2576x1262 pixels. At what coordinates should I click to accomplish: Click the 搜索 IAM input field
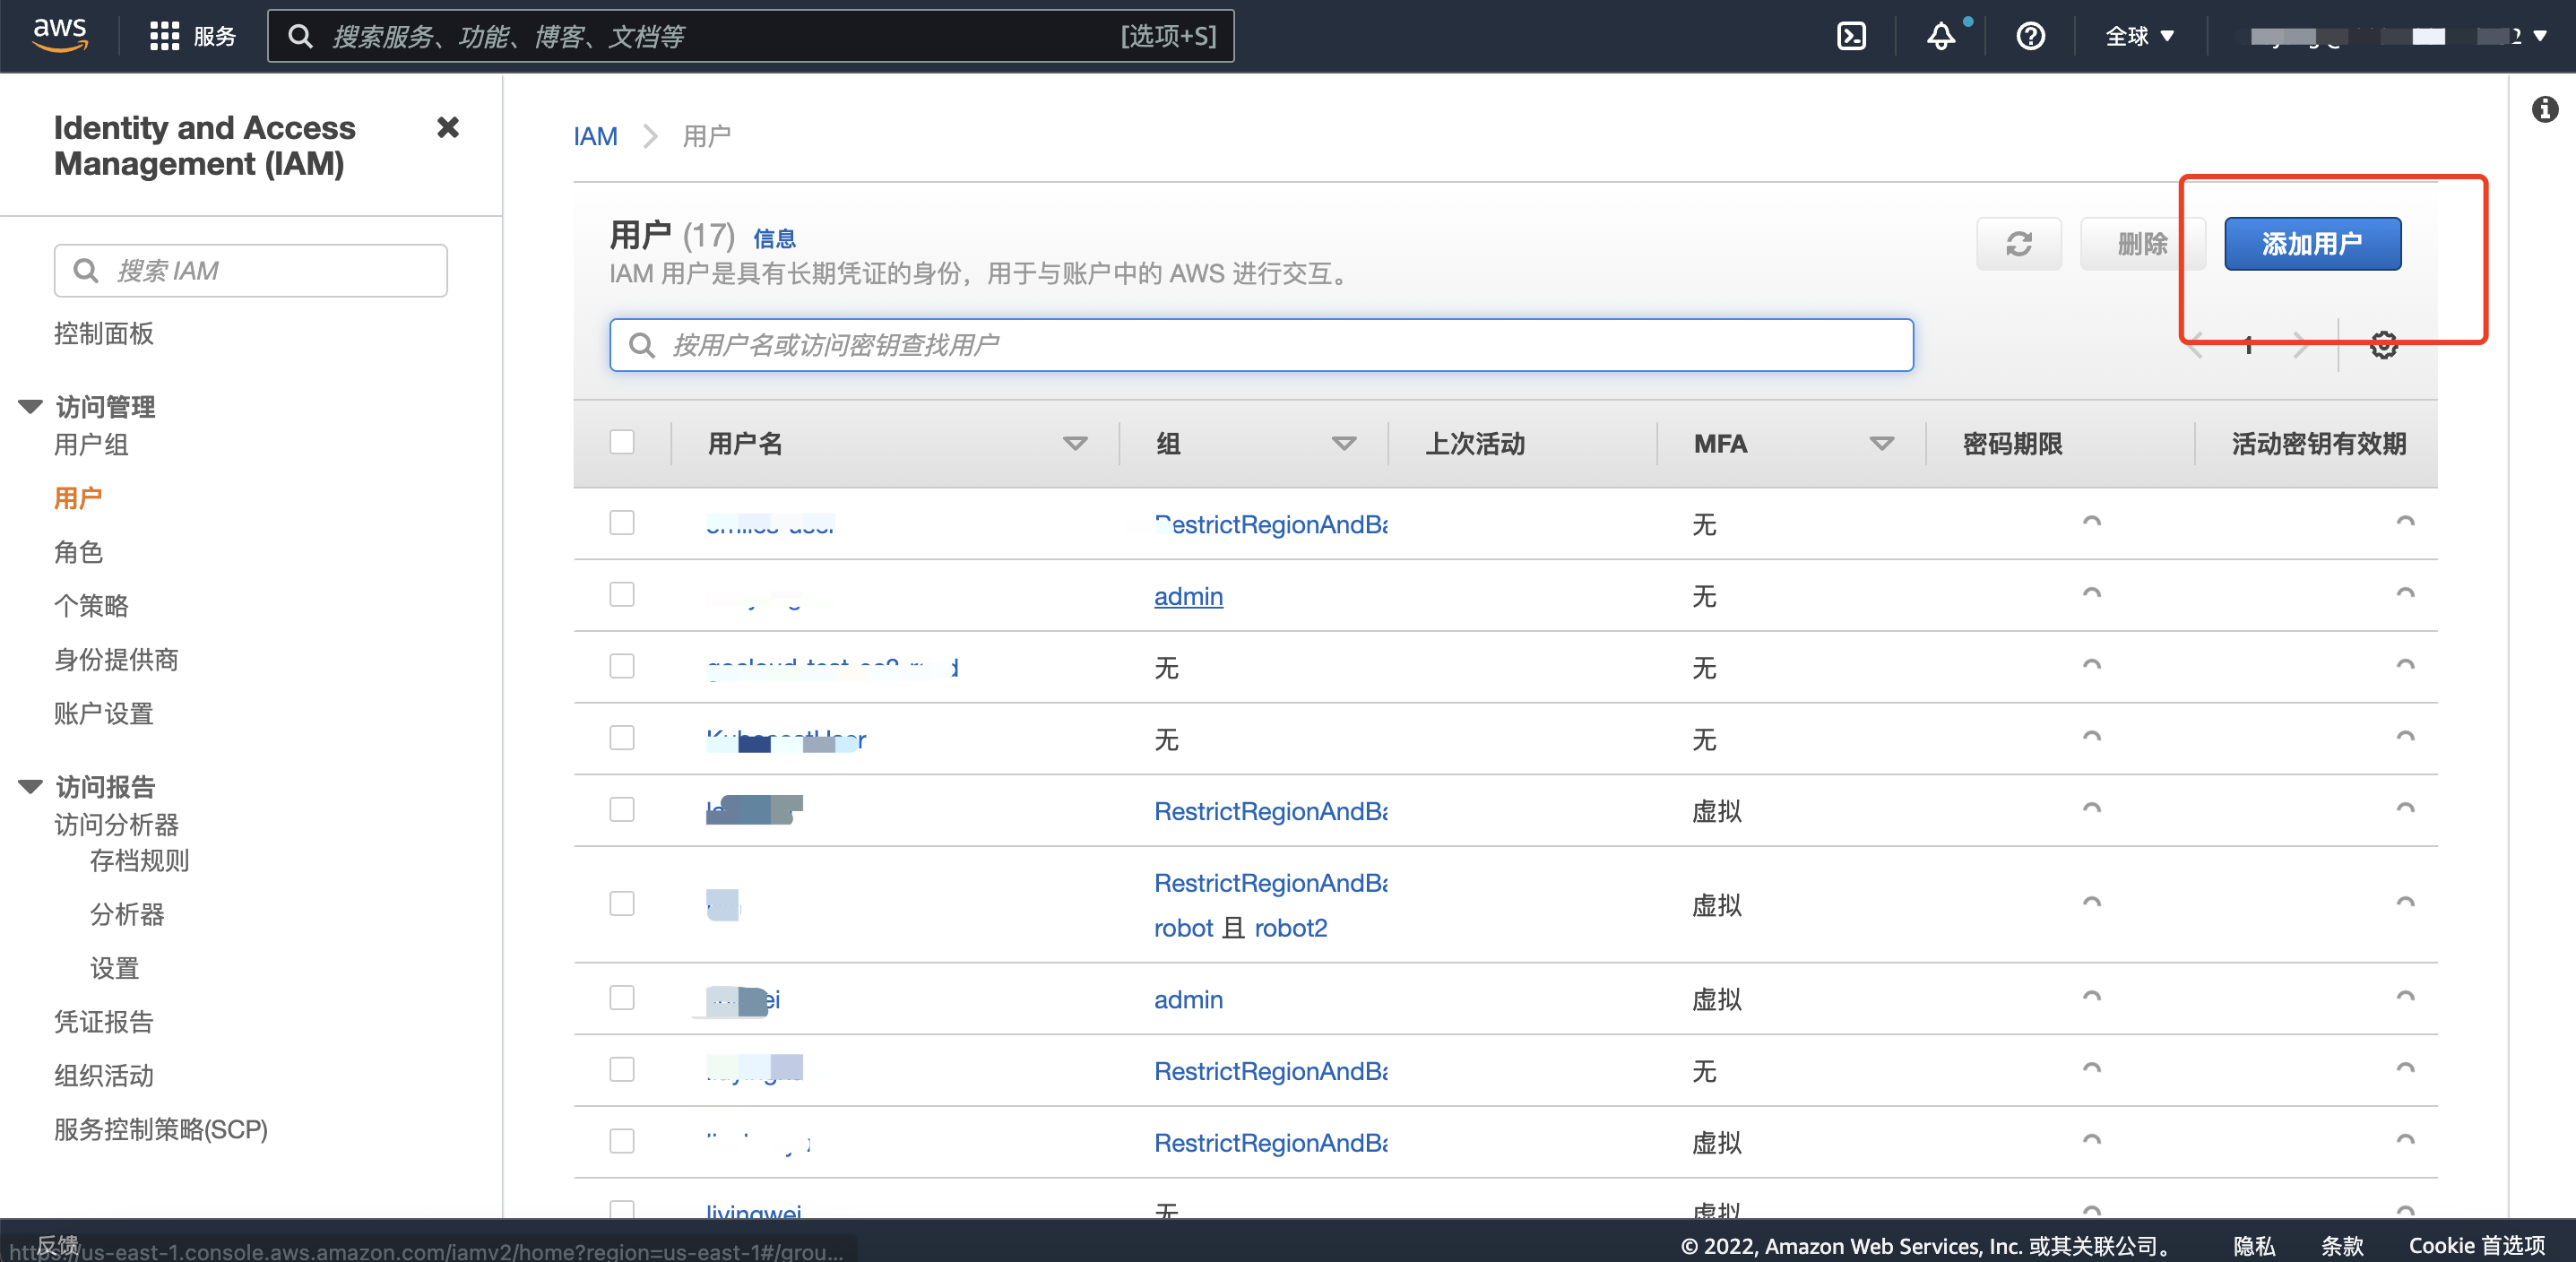(251, 270)
